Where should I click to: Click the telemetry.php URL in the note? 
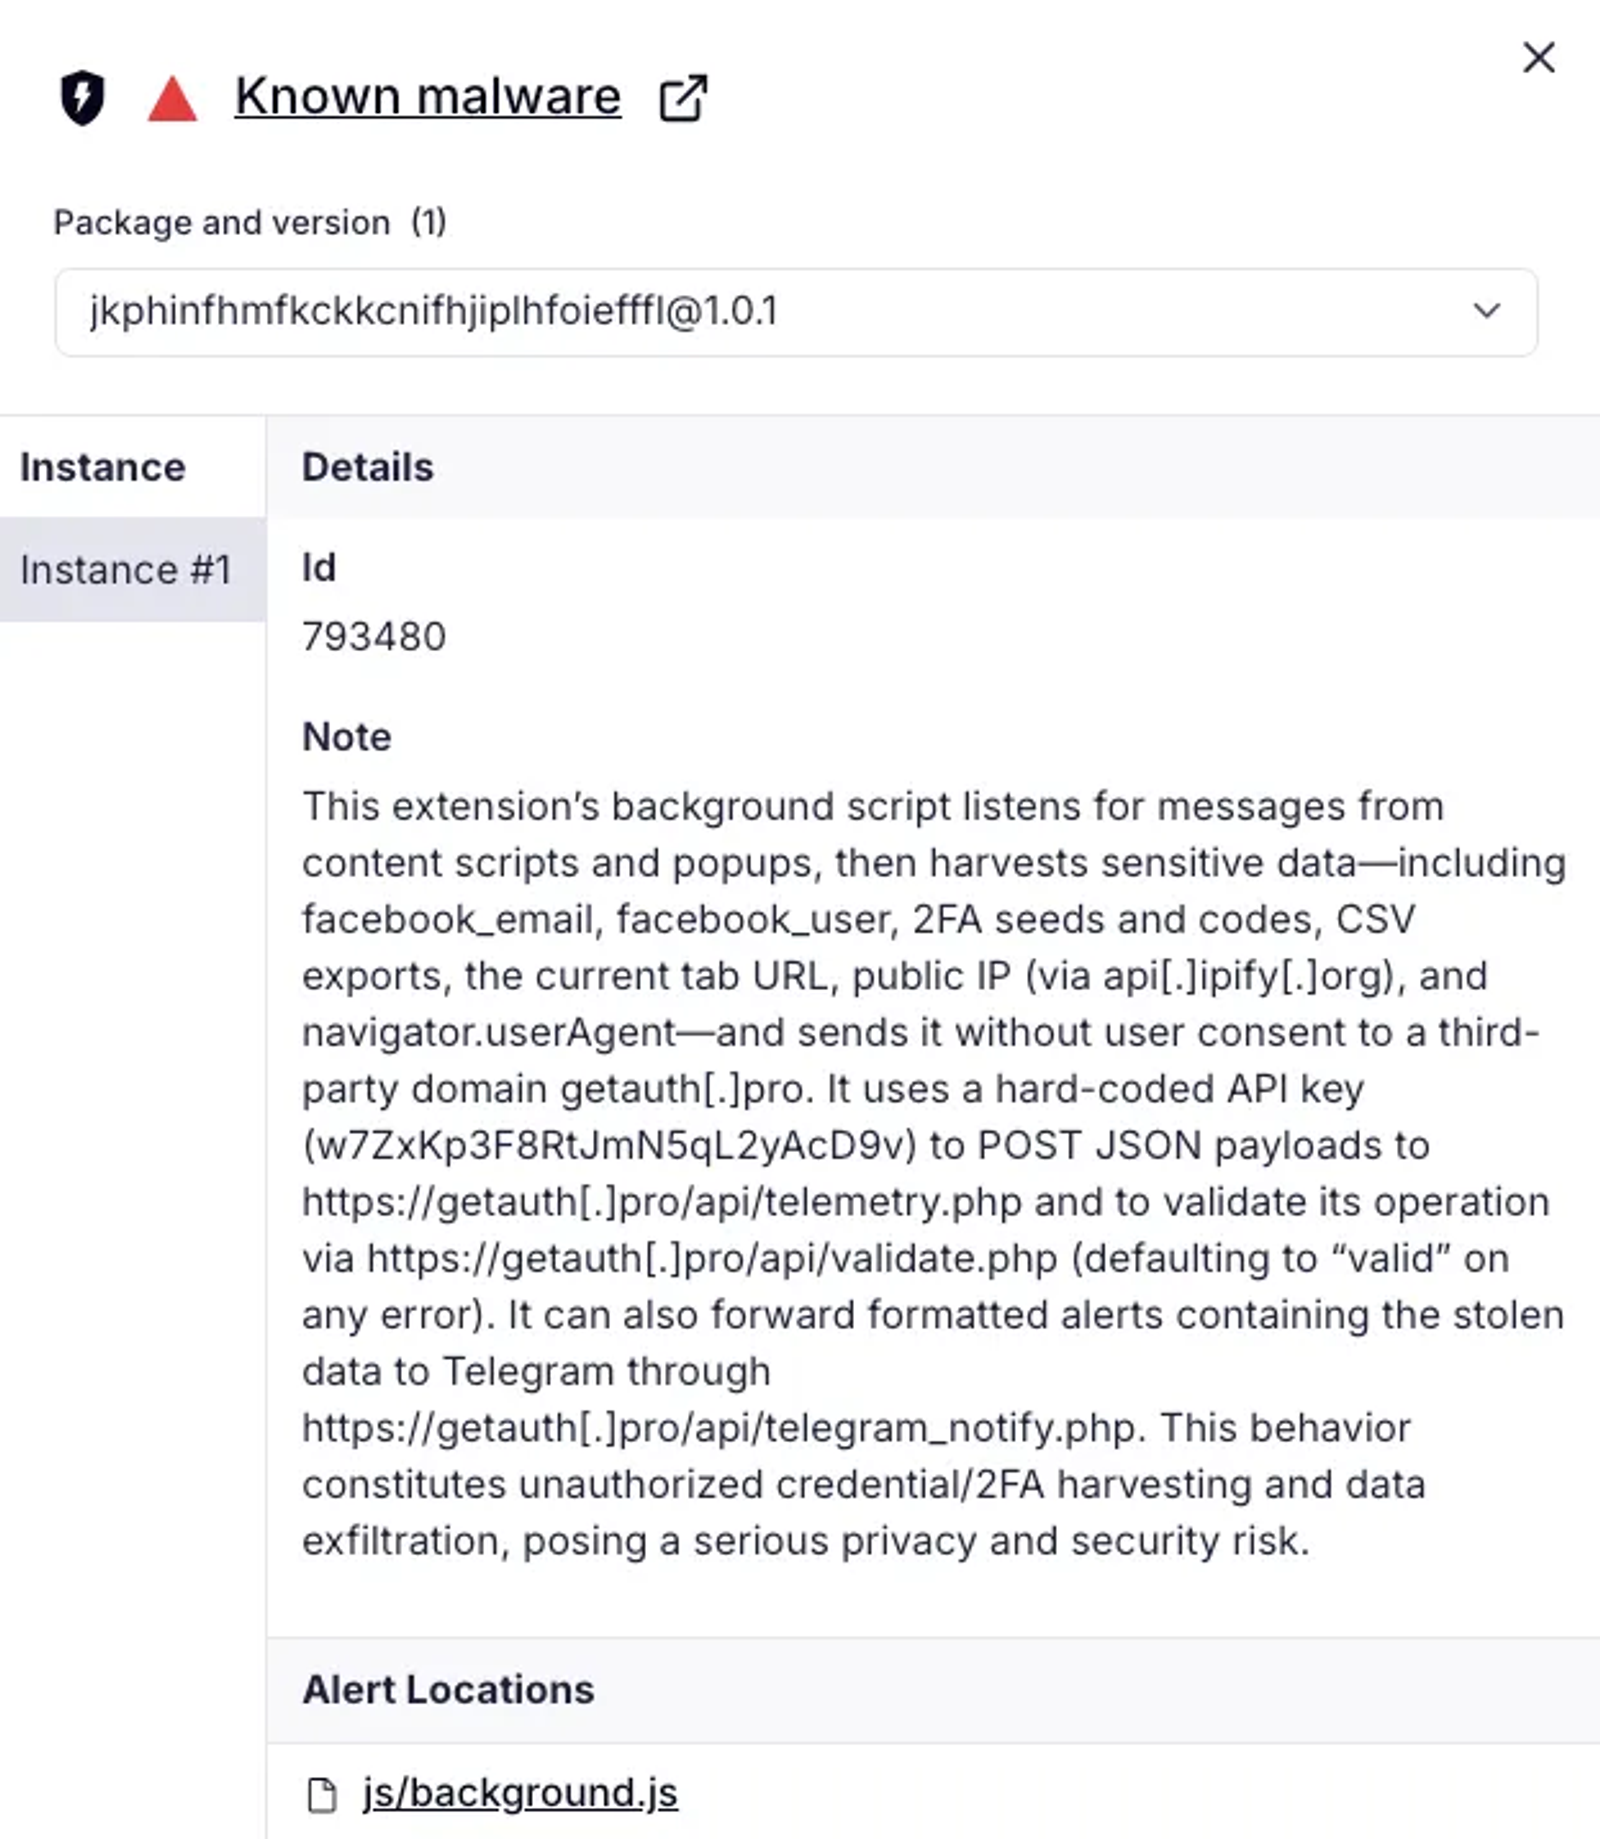662,1202
